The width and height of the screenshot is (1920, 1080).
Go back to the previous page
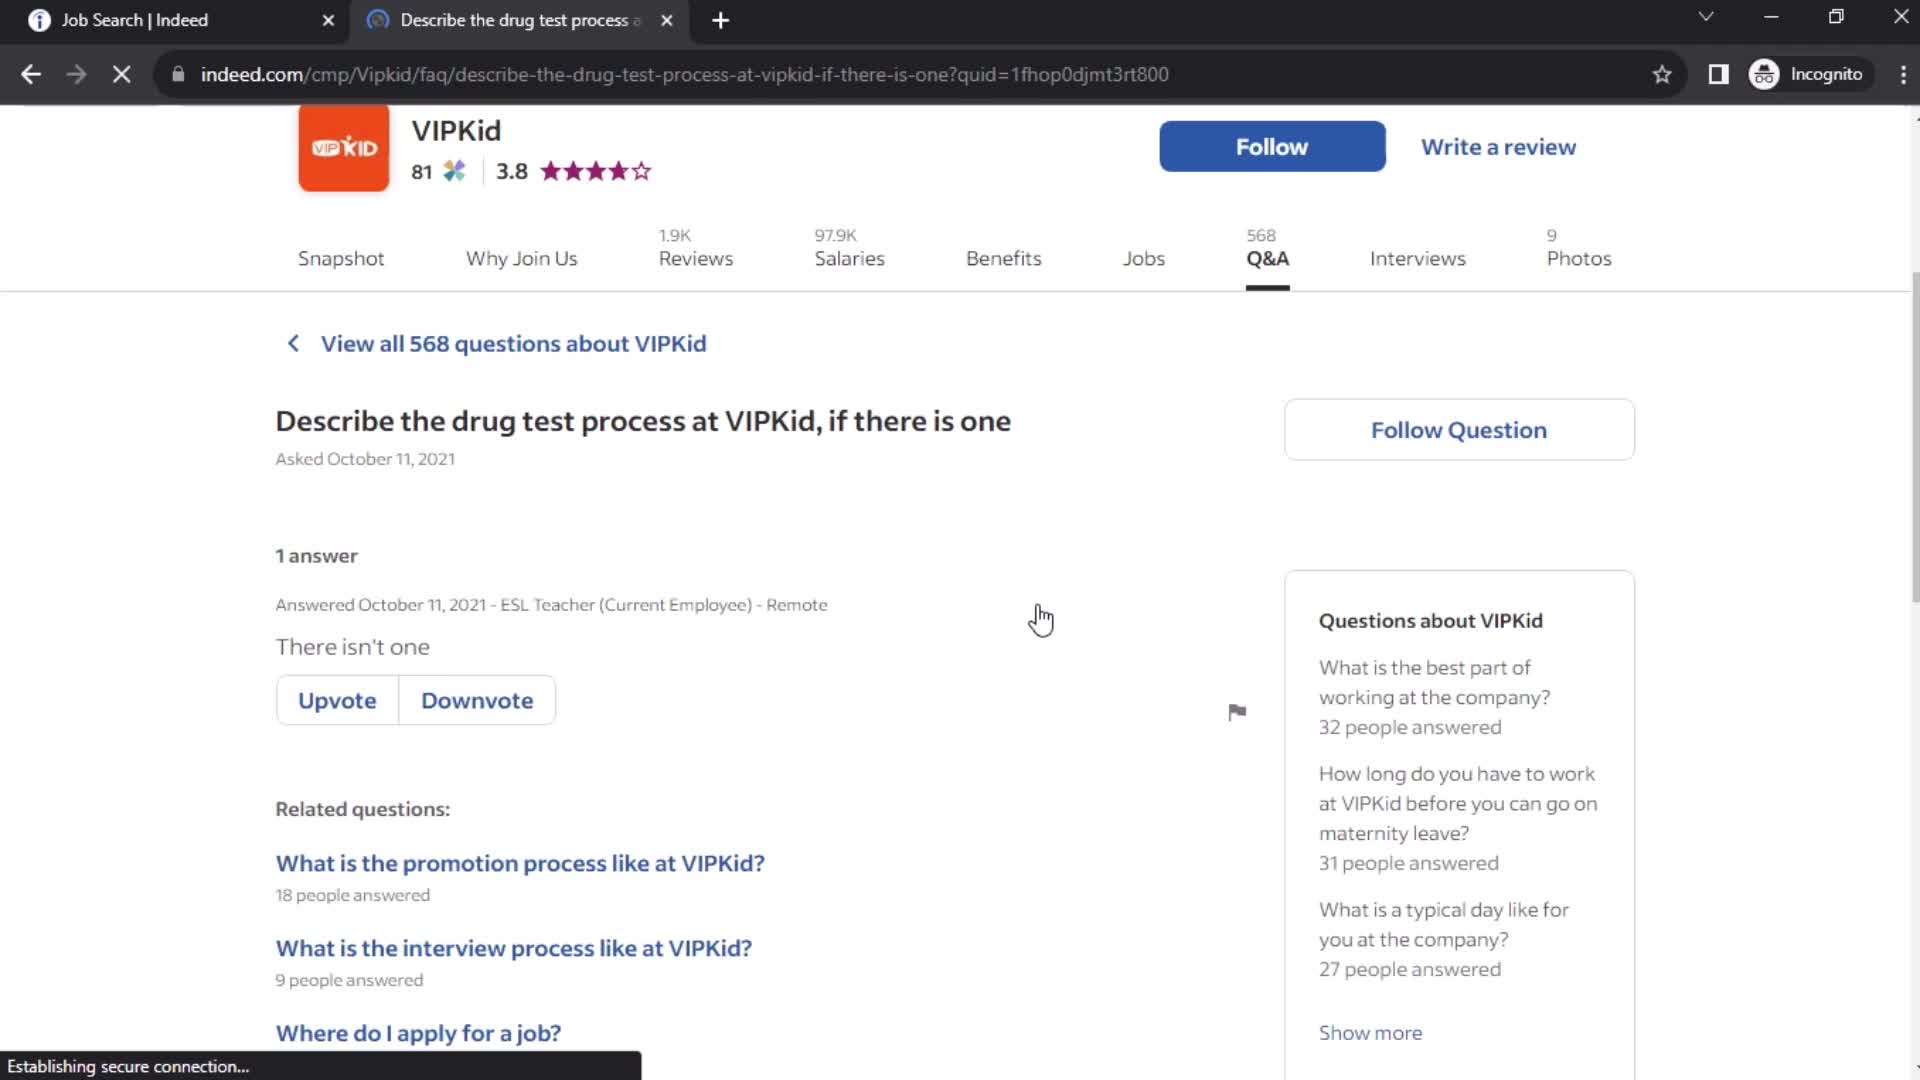click(x=30, y=74)
